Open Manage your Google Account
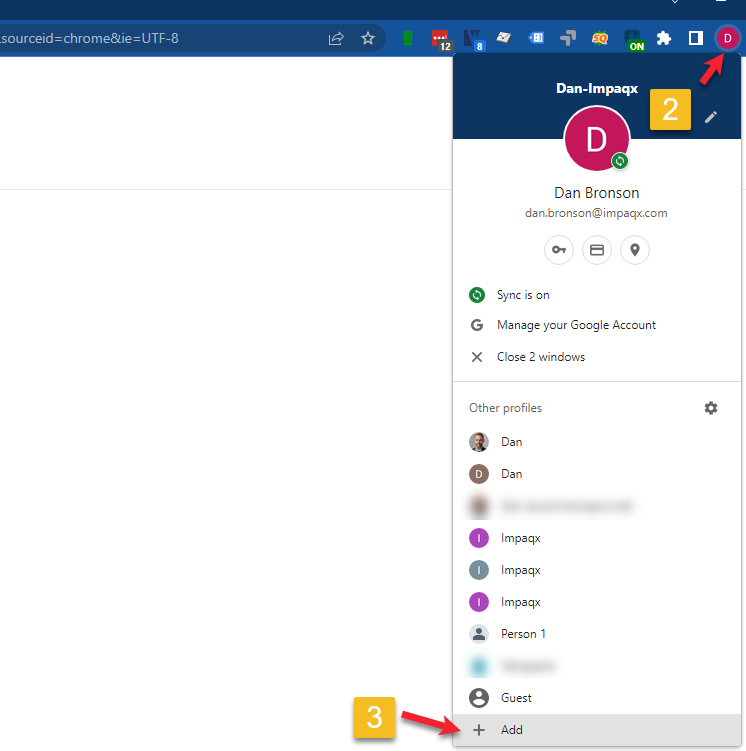The width and height of the screenshot is (746, 751). pyautogui.click(x=576, y=325)
